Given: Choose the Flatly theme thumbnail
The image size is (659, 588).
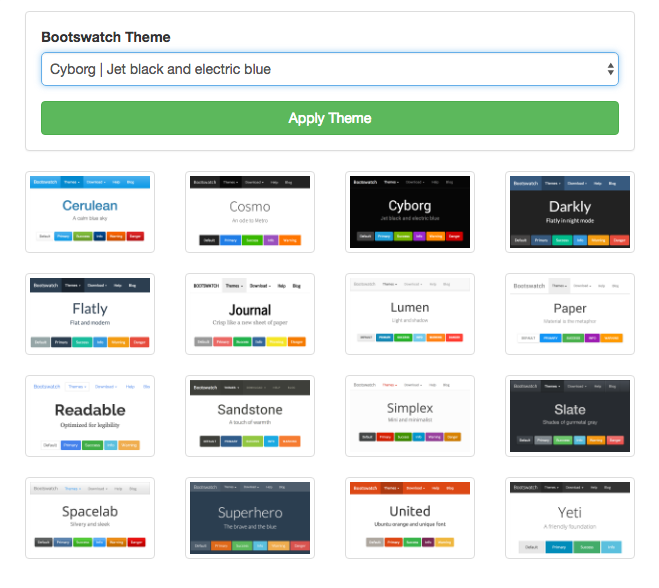Looking at the screenshot, I should 90,314.
